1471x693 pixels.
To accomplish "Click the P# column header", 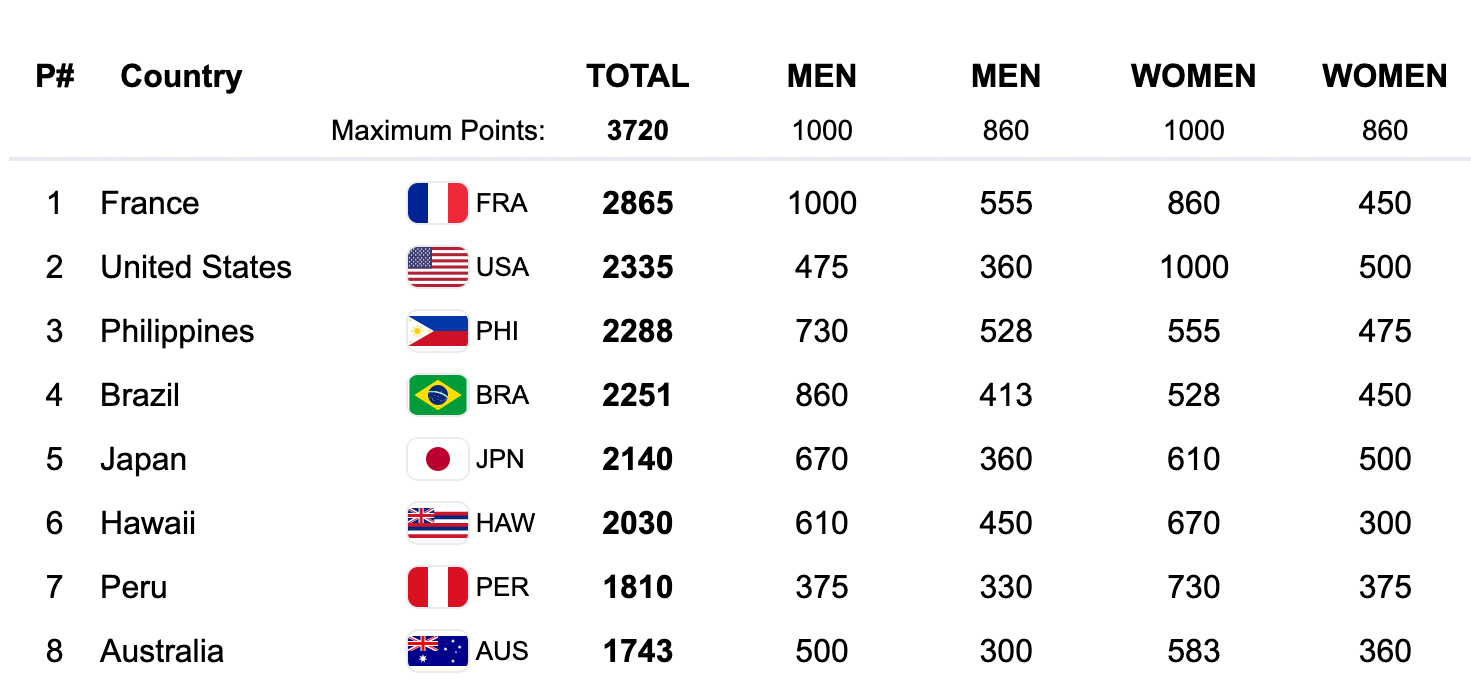I will pyautogui.click(x=55, y=77).
